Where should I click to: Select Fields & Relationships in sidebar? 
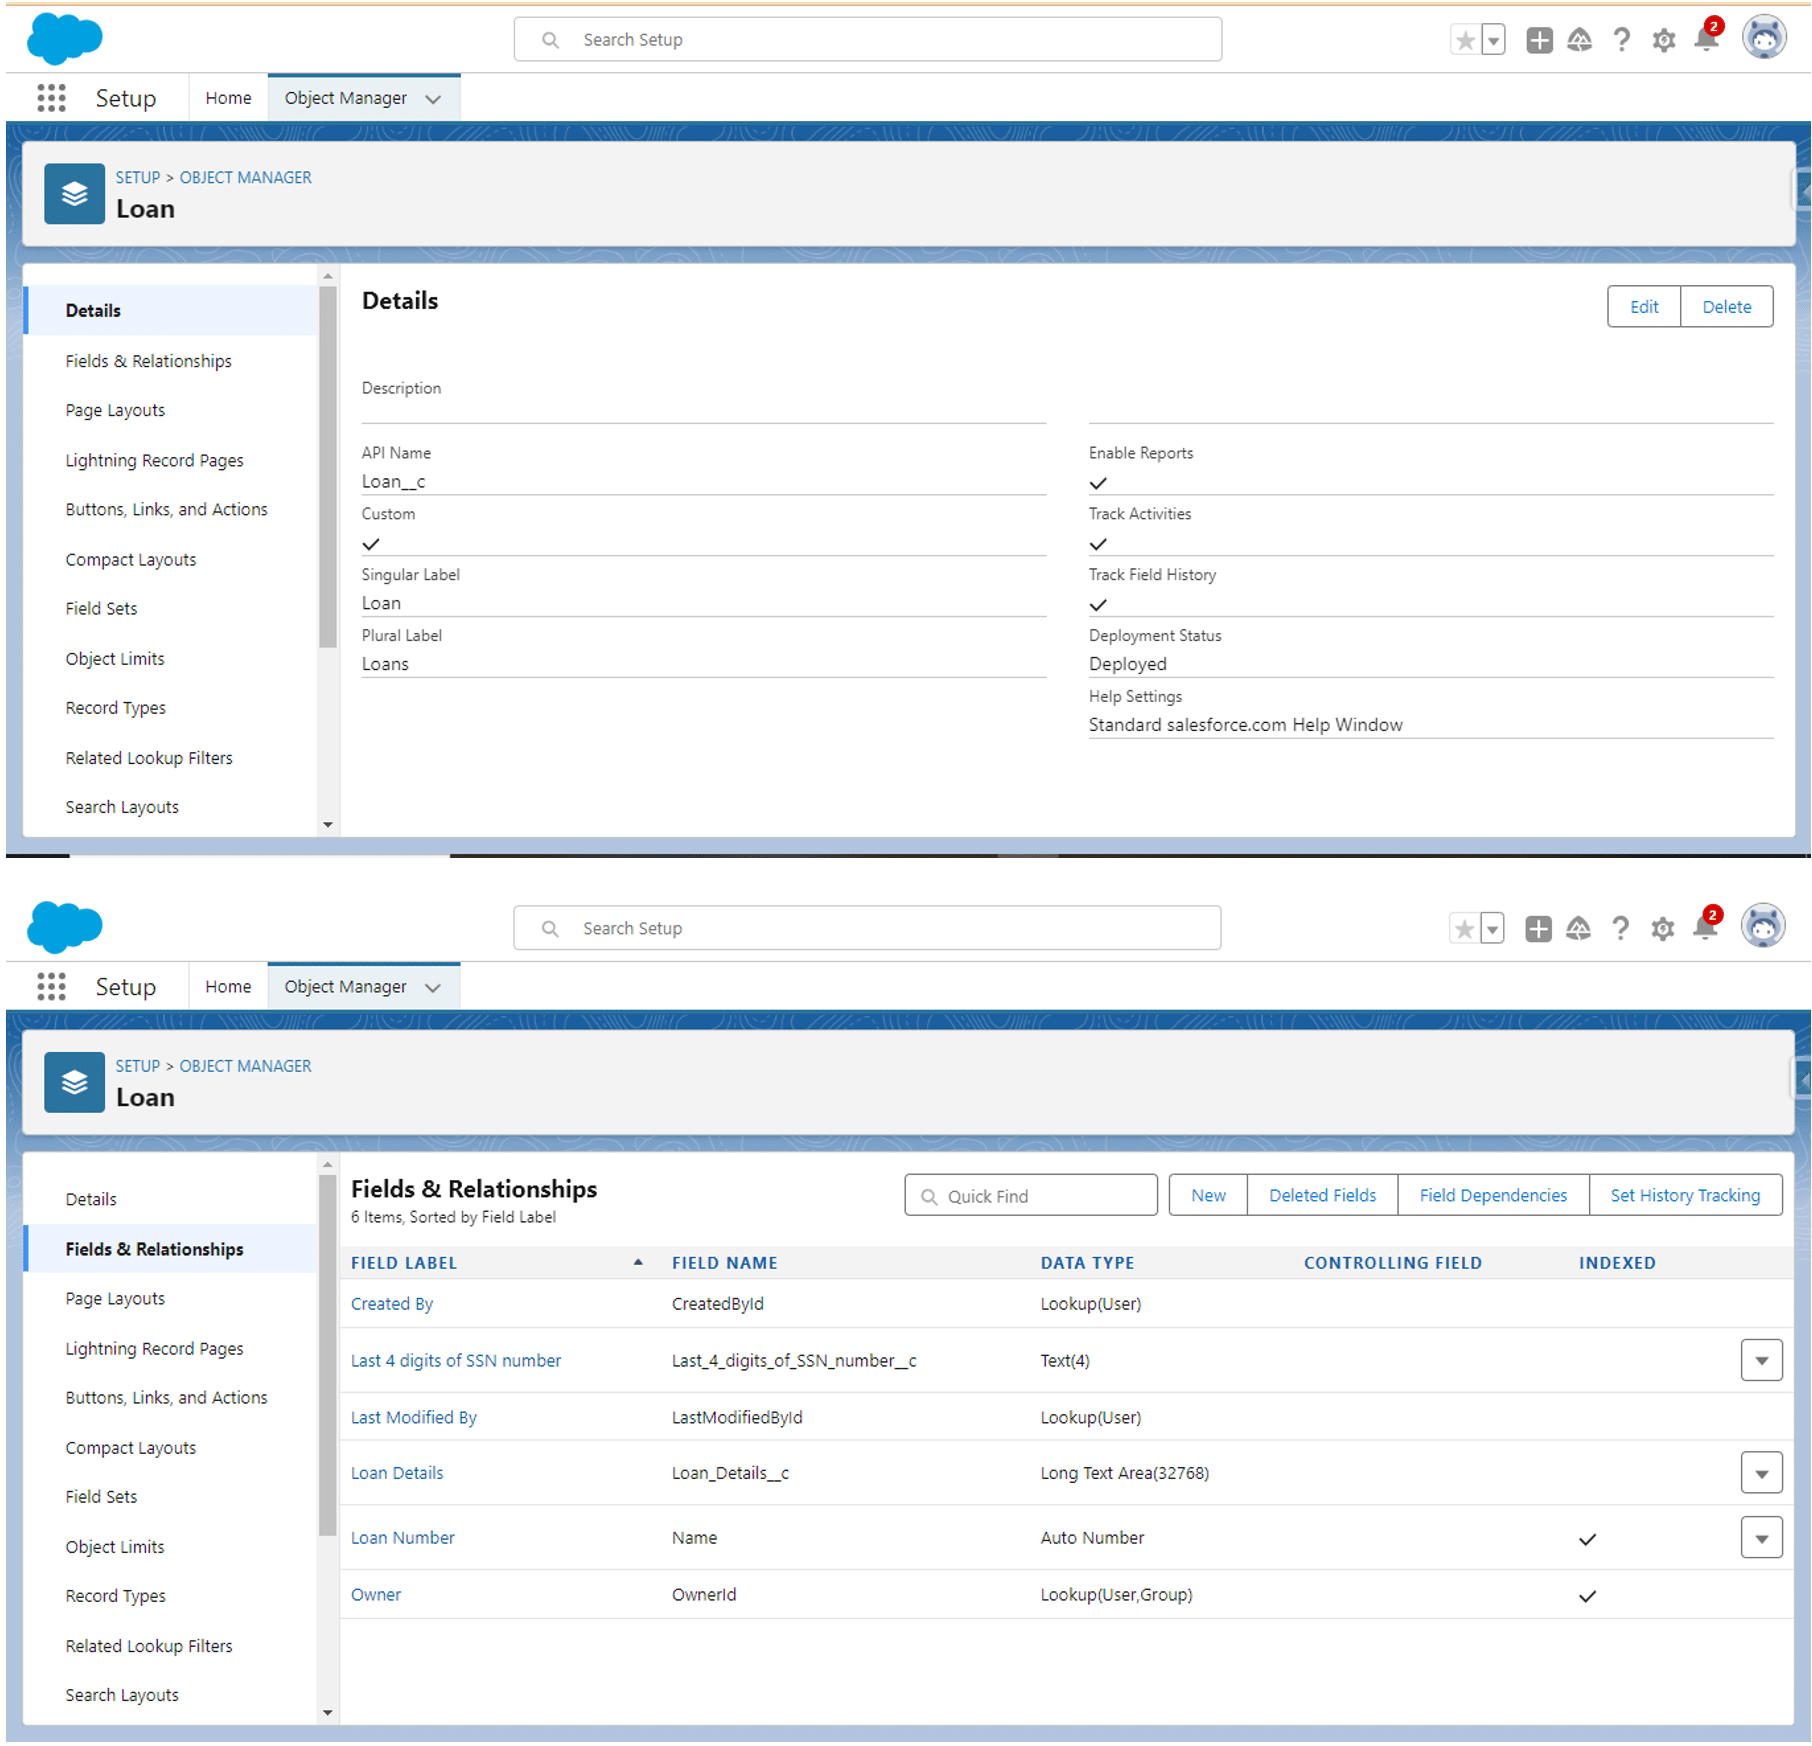click(153, 1248)
